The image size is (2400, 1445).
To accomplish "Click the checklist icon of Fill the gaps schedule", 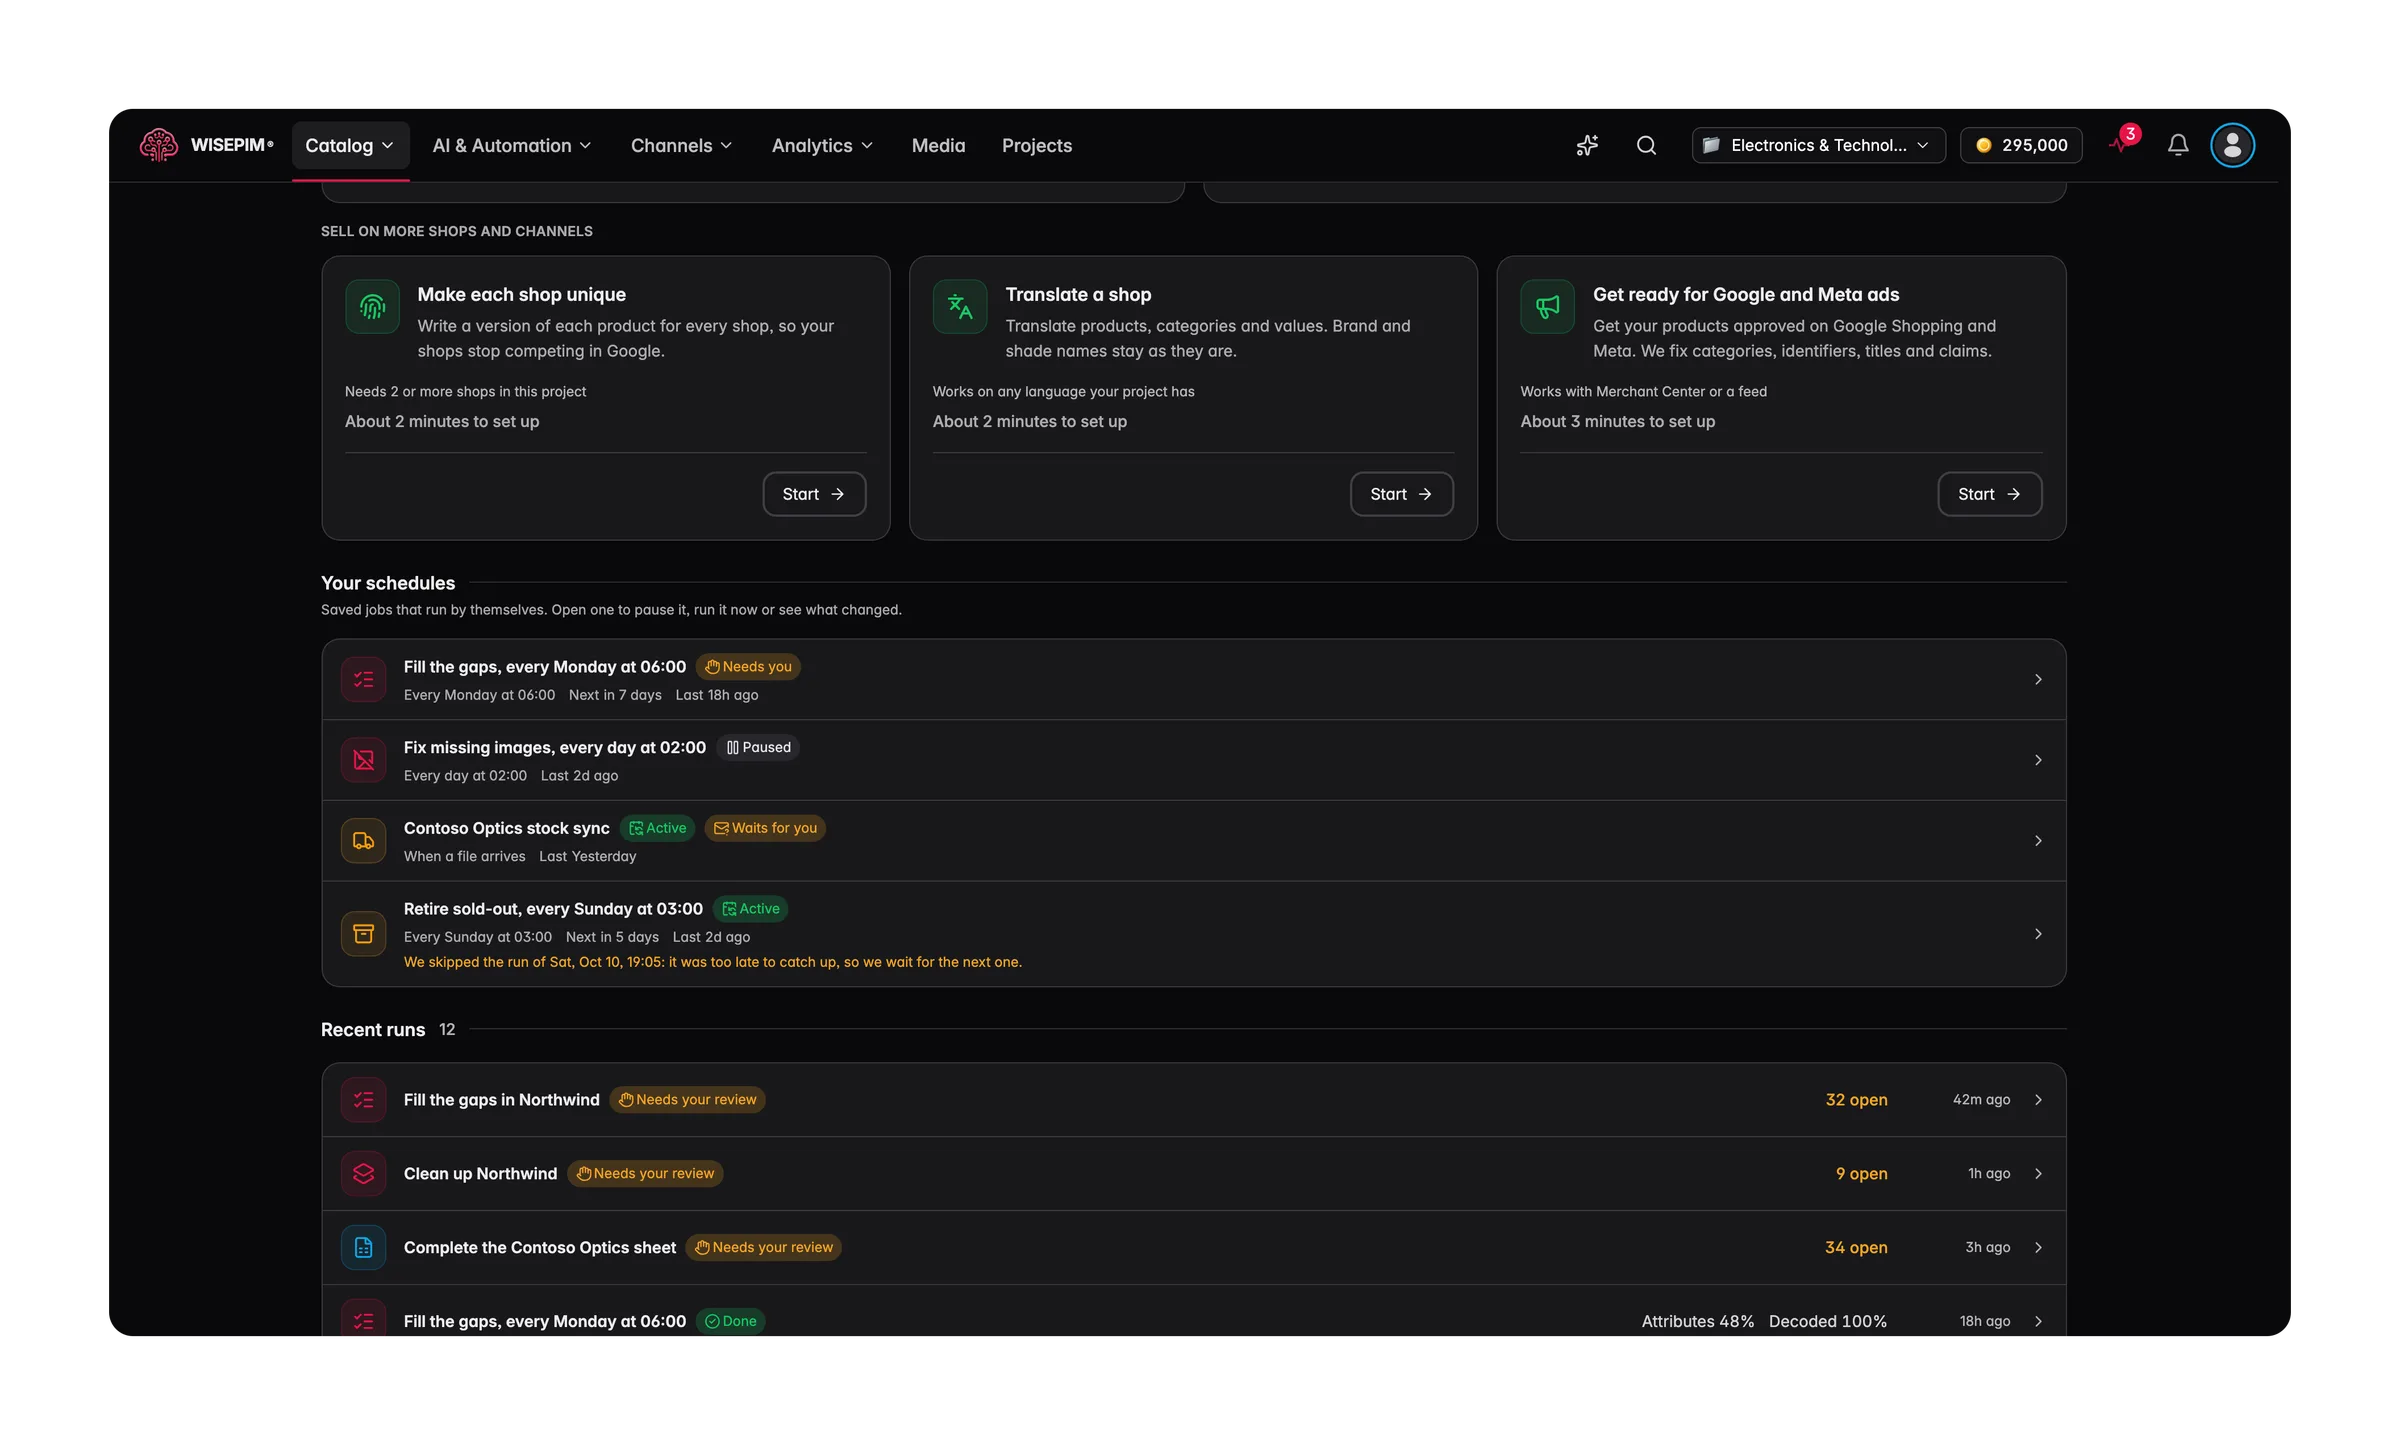I will (x=364, y=679).
